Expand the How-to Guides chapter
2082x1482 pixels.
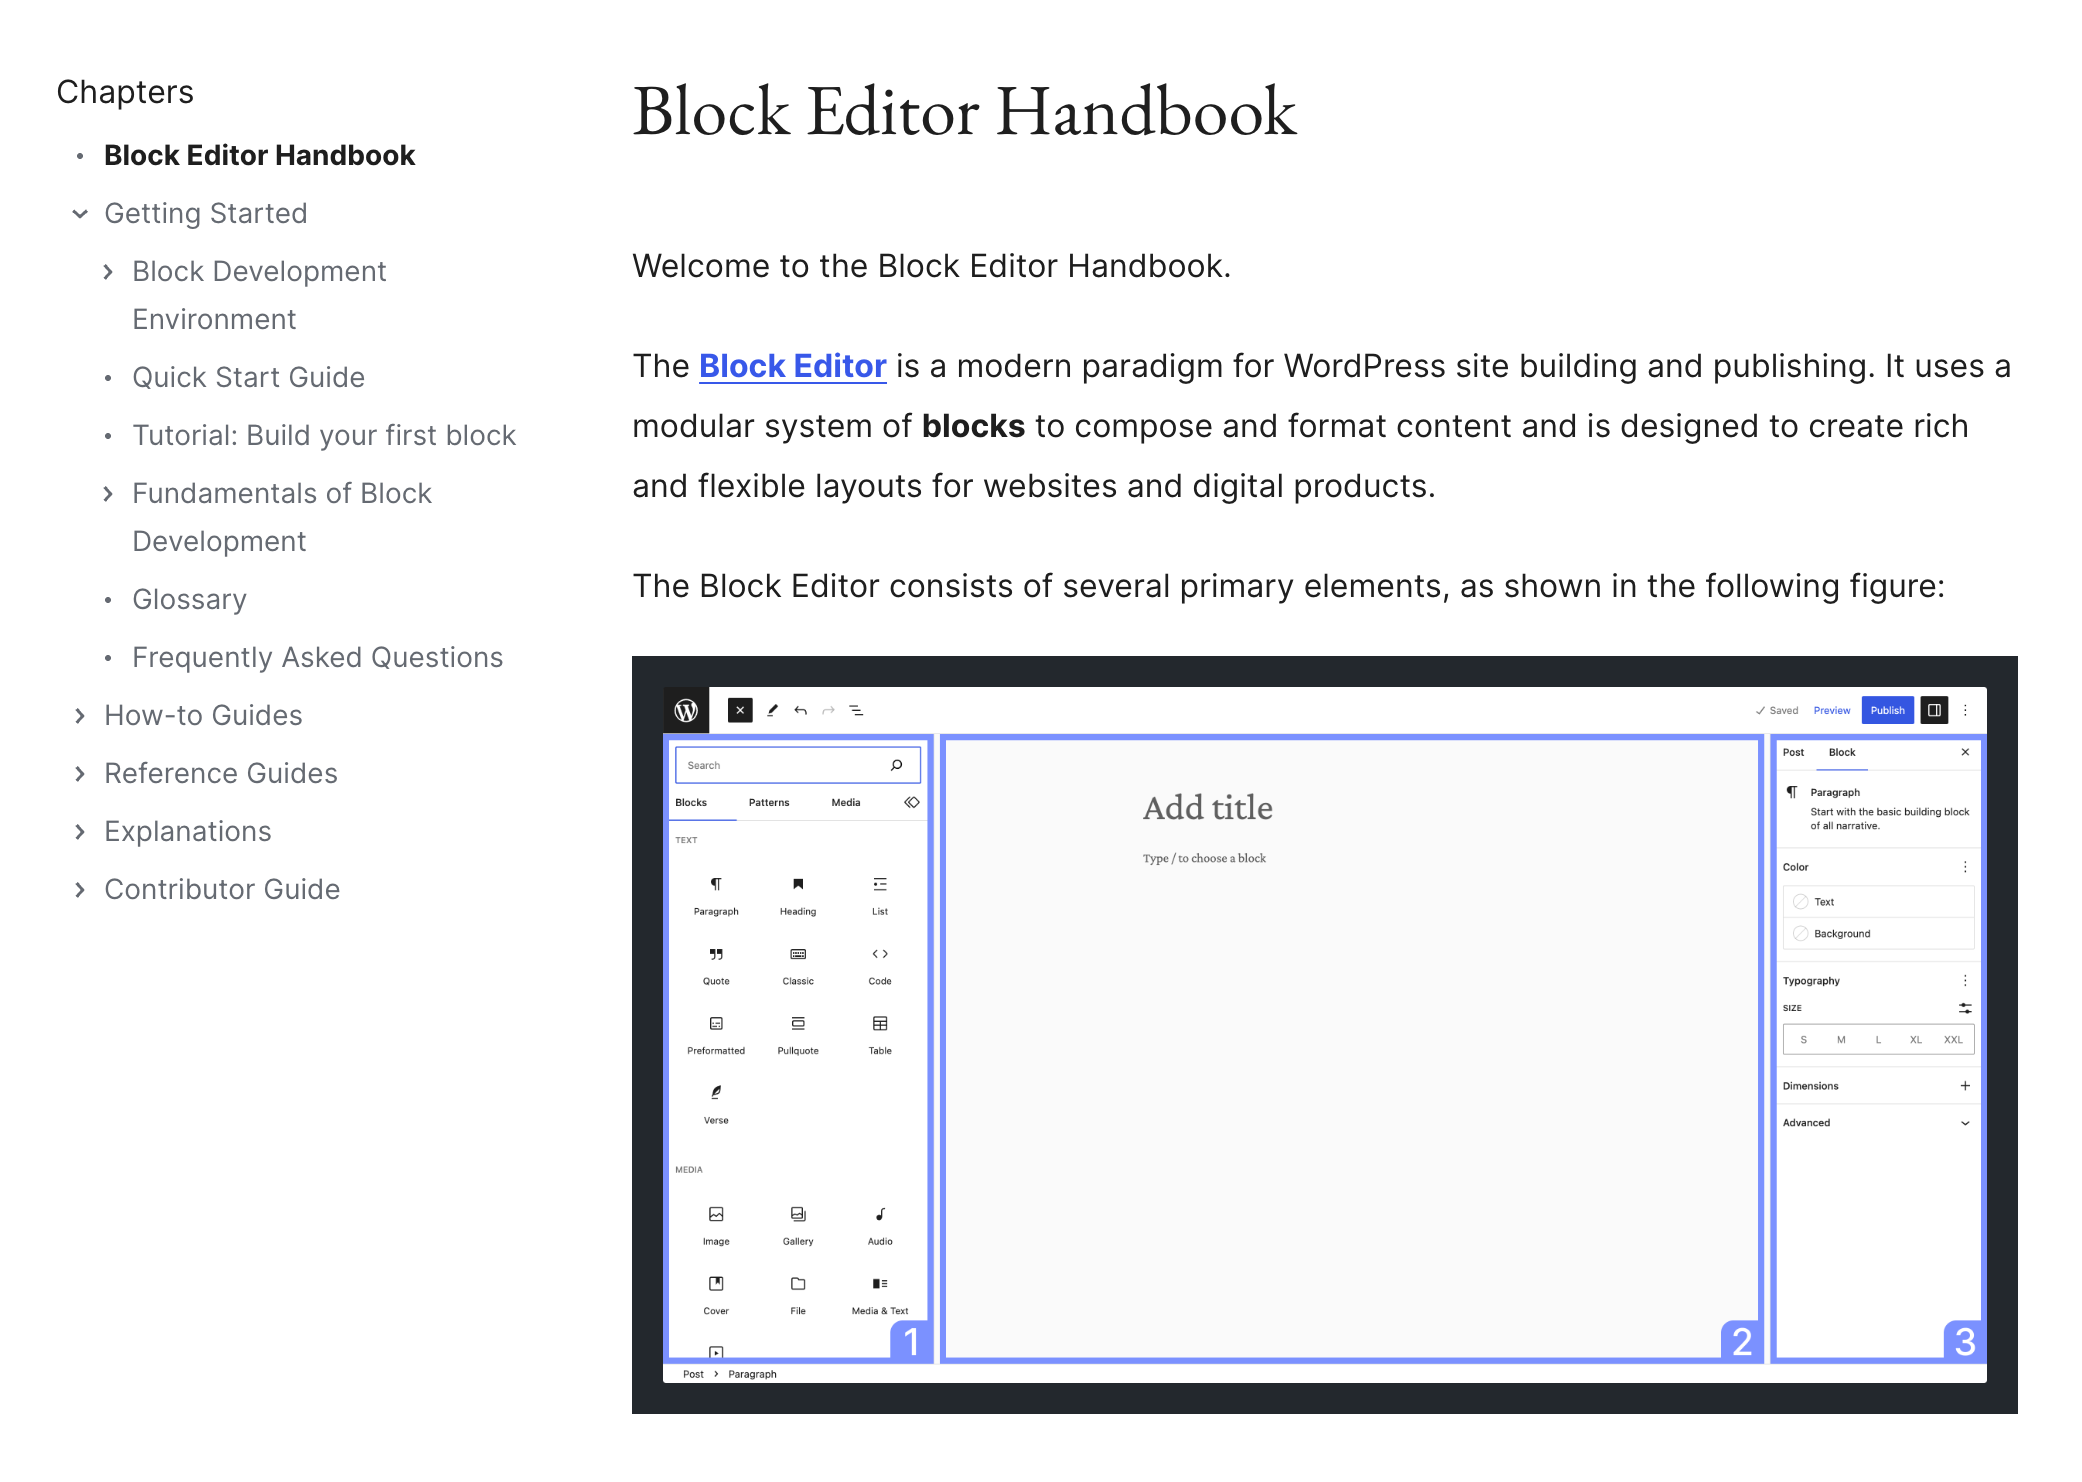pos(80,716)
